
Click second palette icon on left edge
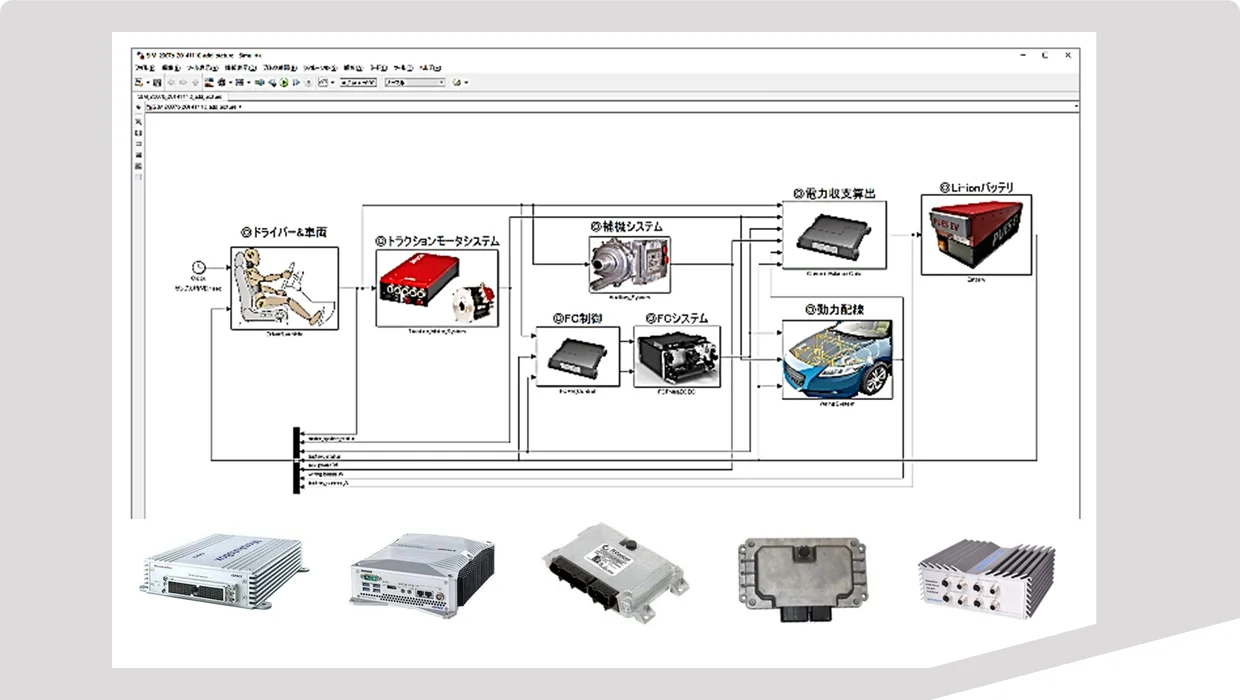[x=139, y=132]
